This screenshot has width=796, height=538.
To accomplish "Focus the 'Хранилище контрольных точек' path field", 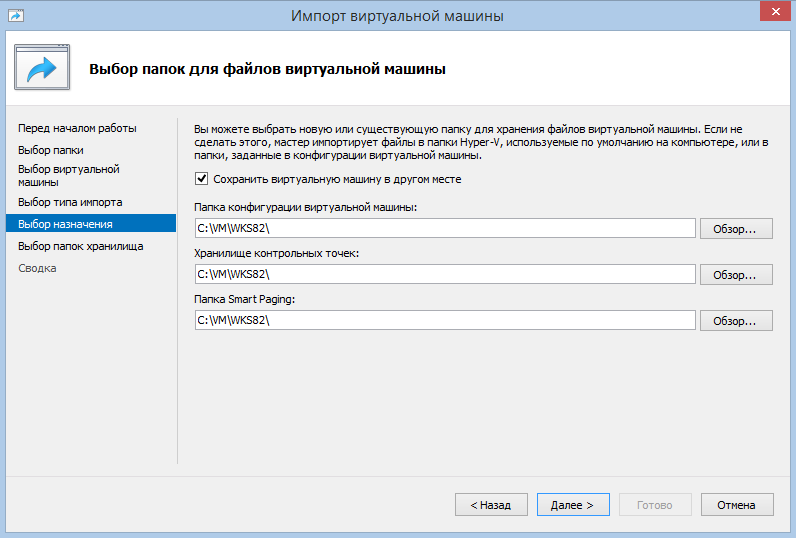I will point(444,275).
